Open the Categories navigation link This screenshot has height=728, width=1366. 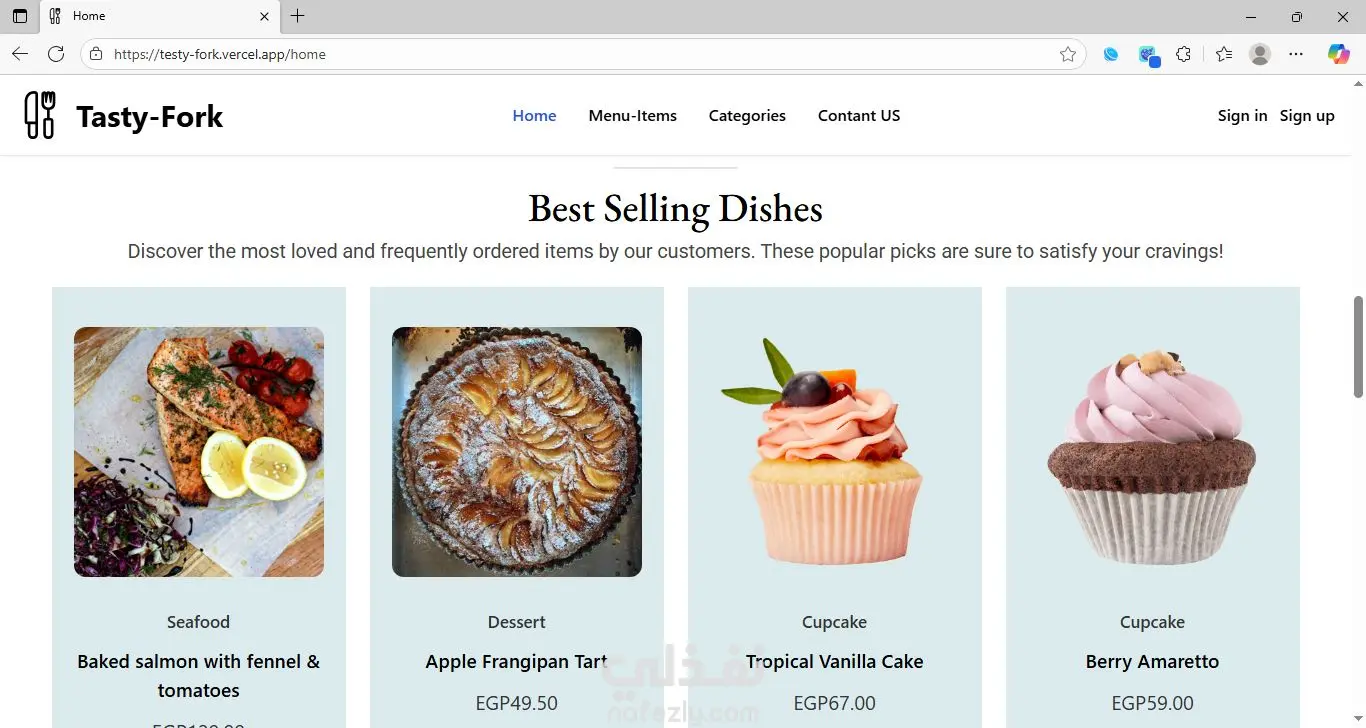[x=747, y=116]
